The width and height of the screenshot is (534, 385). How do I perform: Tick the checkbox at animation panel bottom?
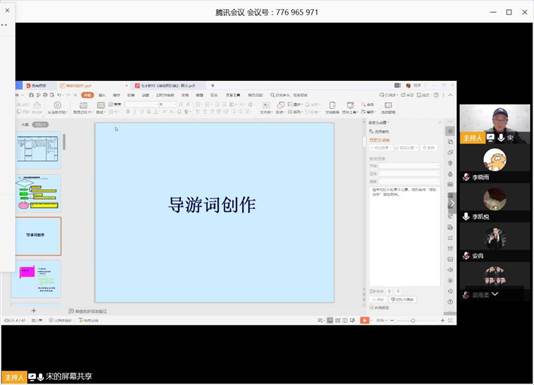click(371, 308)
